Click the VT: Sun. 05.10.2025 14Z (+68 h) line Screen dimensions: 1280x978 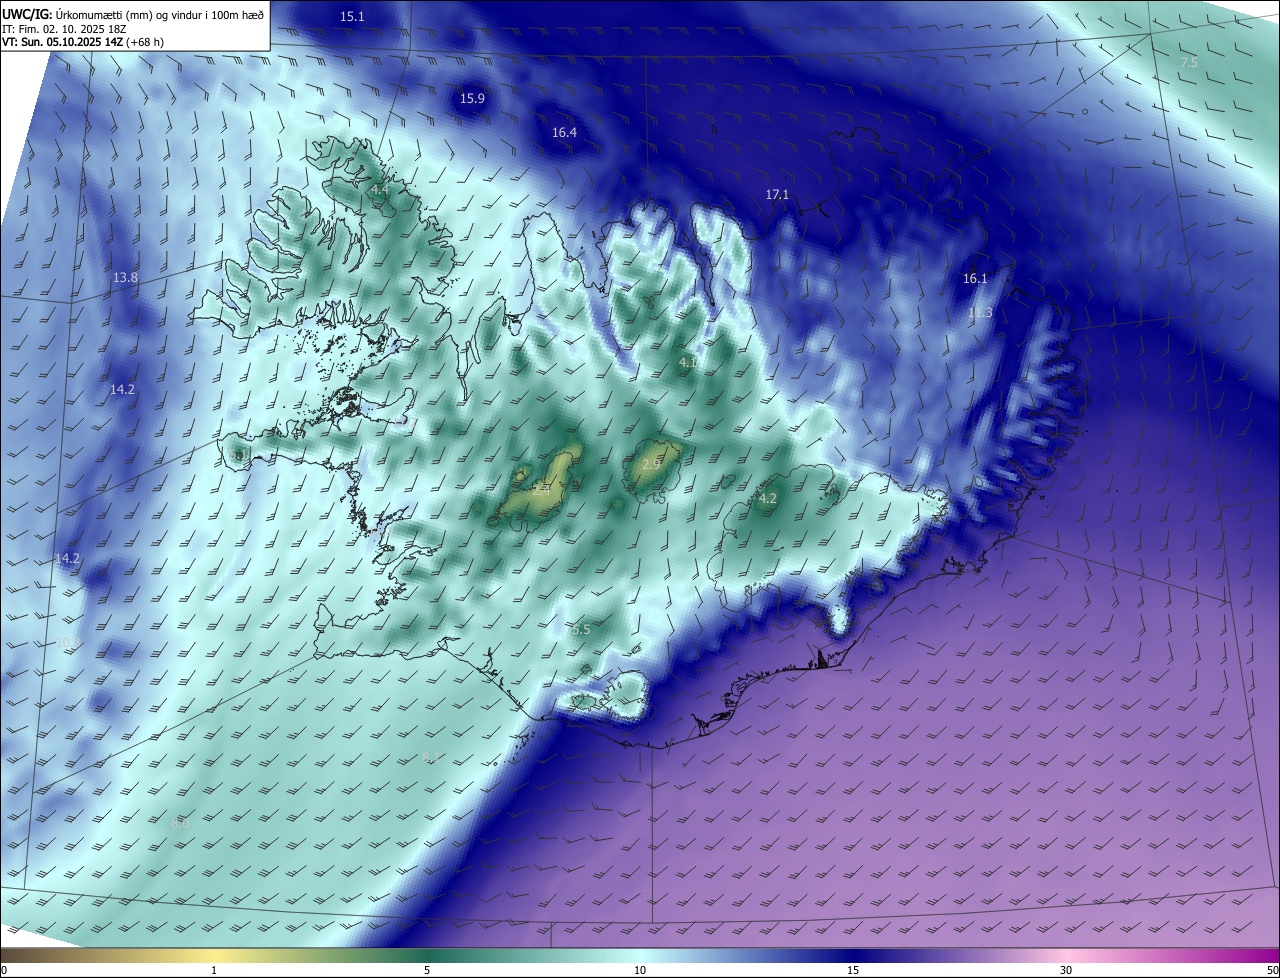click(83, 43)
